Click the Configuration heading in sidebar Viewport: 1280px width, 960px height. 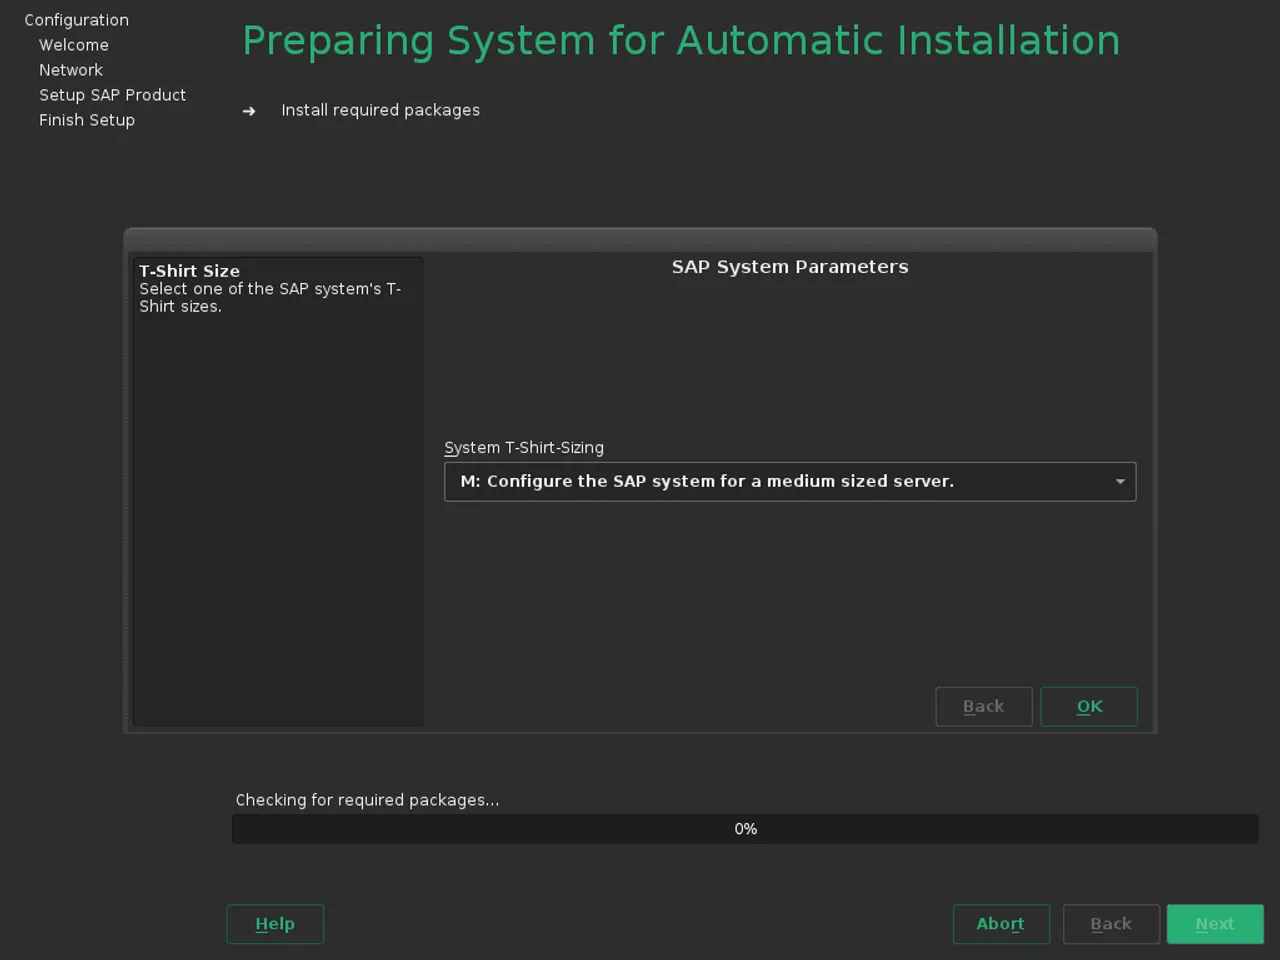77,20
